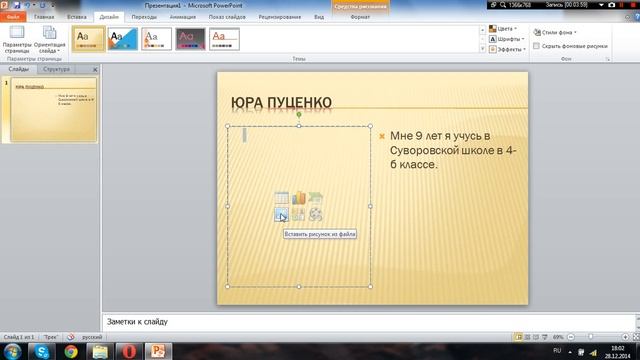Redo the action in quick access toolbar
640x360 pixels.
(42, 5)
